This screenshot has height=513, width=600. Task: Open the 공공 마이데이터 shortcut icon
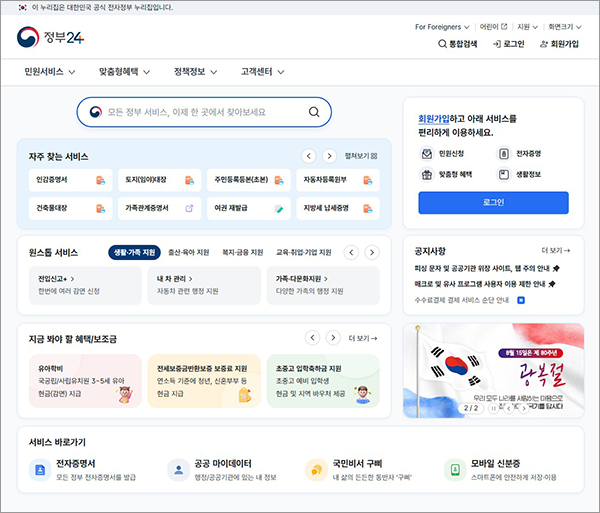click(x=178, y=470)
